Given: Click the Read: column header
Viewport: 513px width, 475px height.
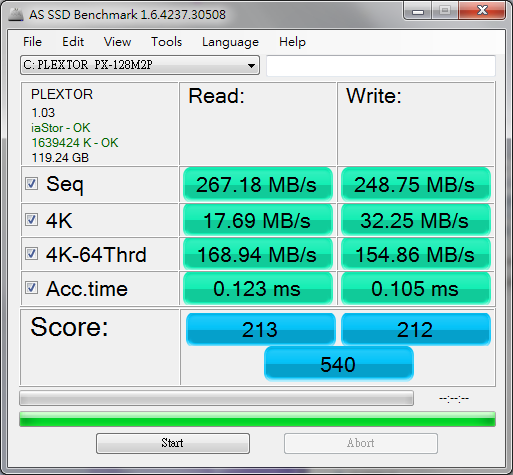Looking at the screenshot, I should click(217, 96).
